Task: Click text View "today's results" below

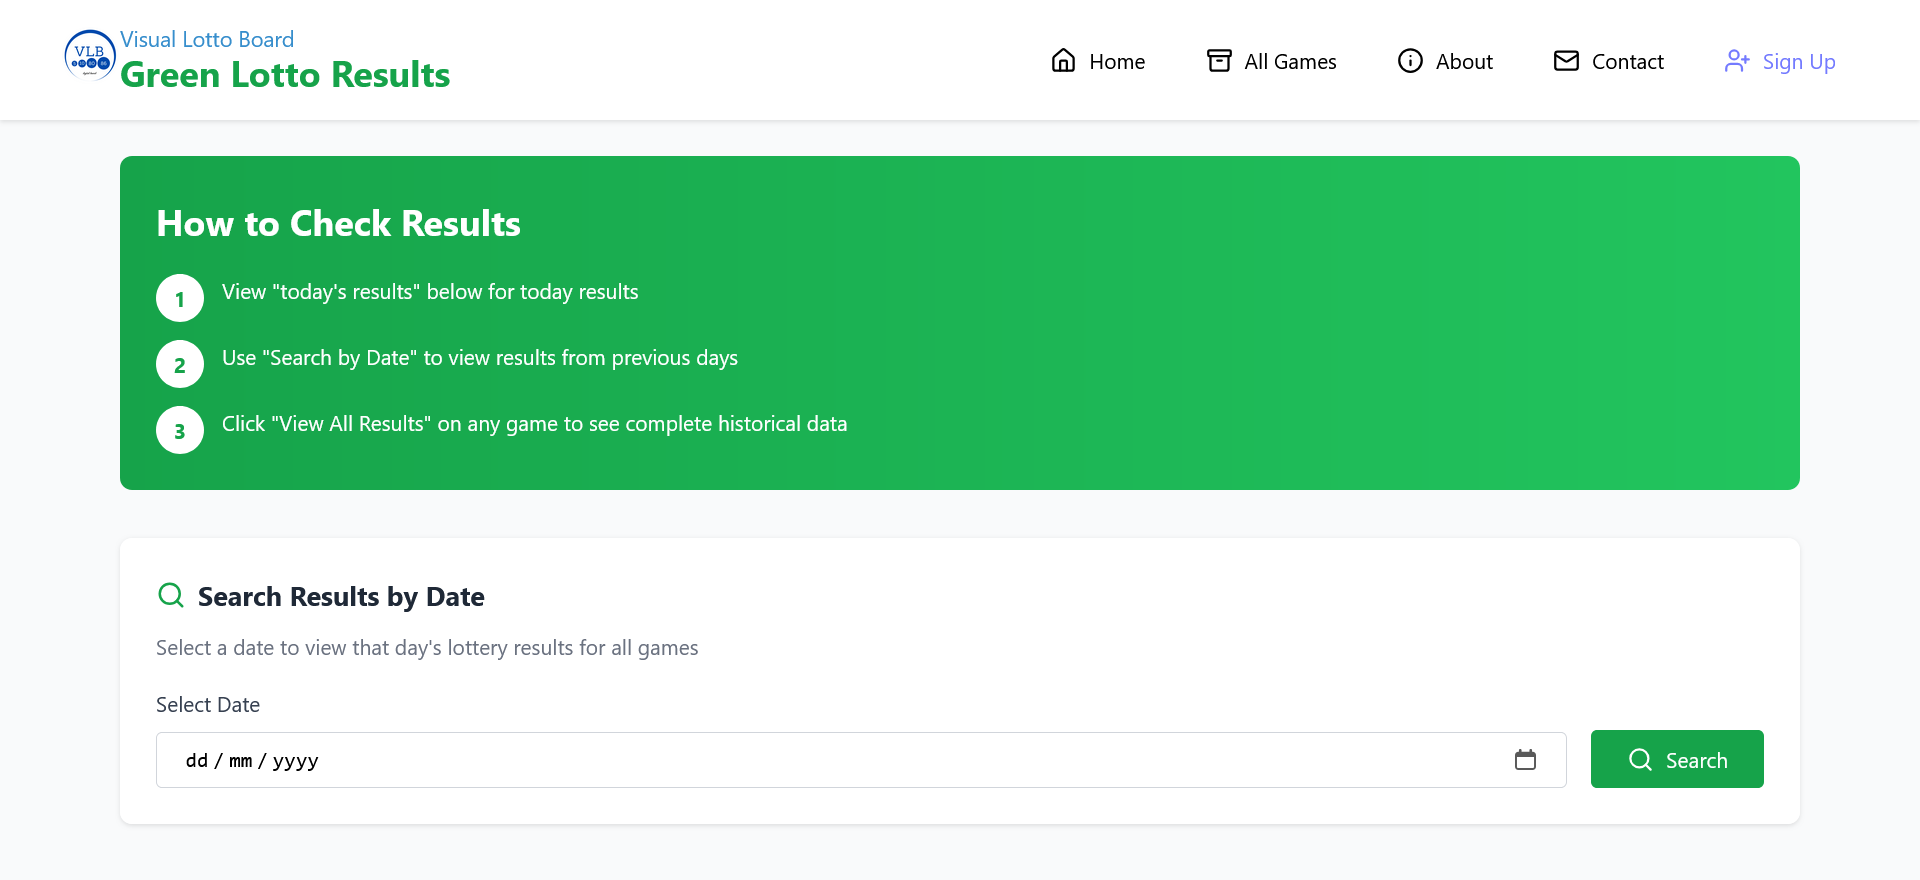Action: (430, 292)
